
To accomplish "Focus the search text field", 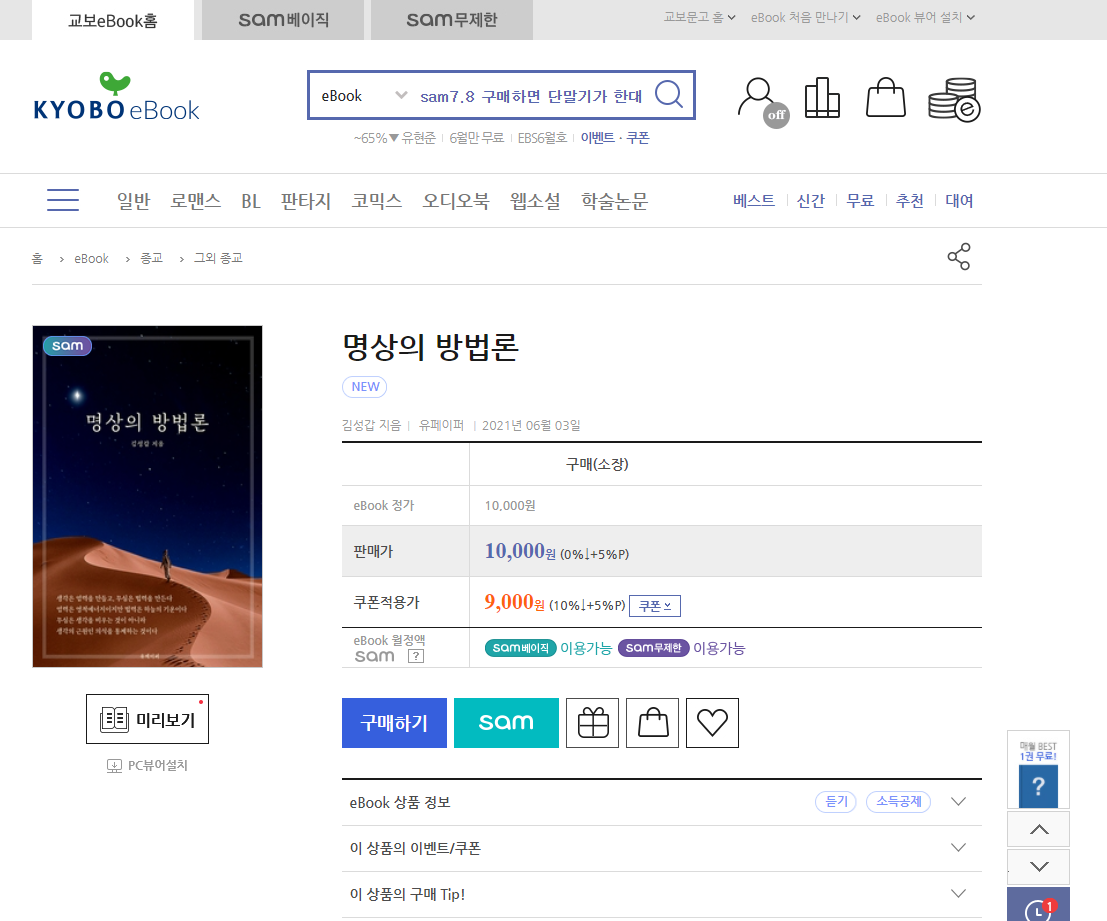I will pos(531,96).
